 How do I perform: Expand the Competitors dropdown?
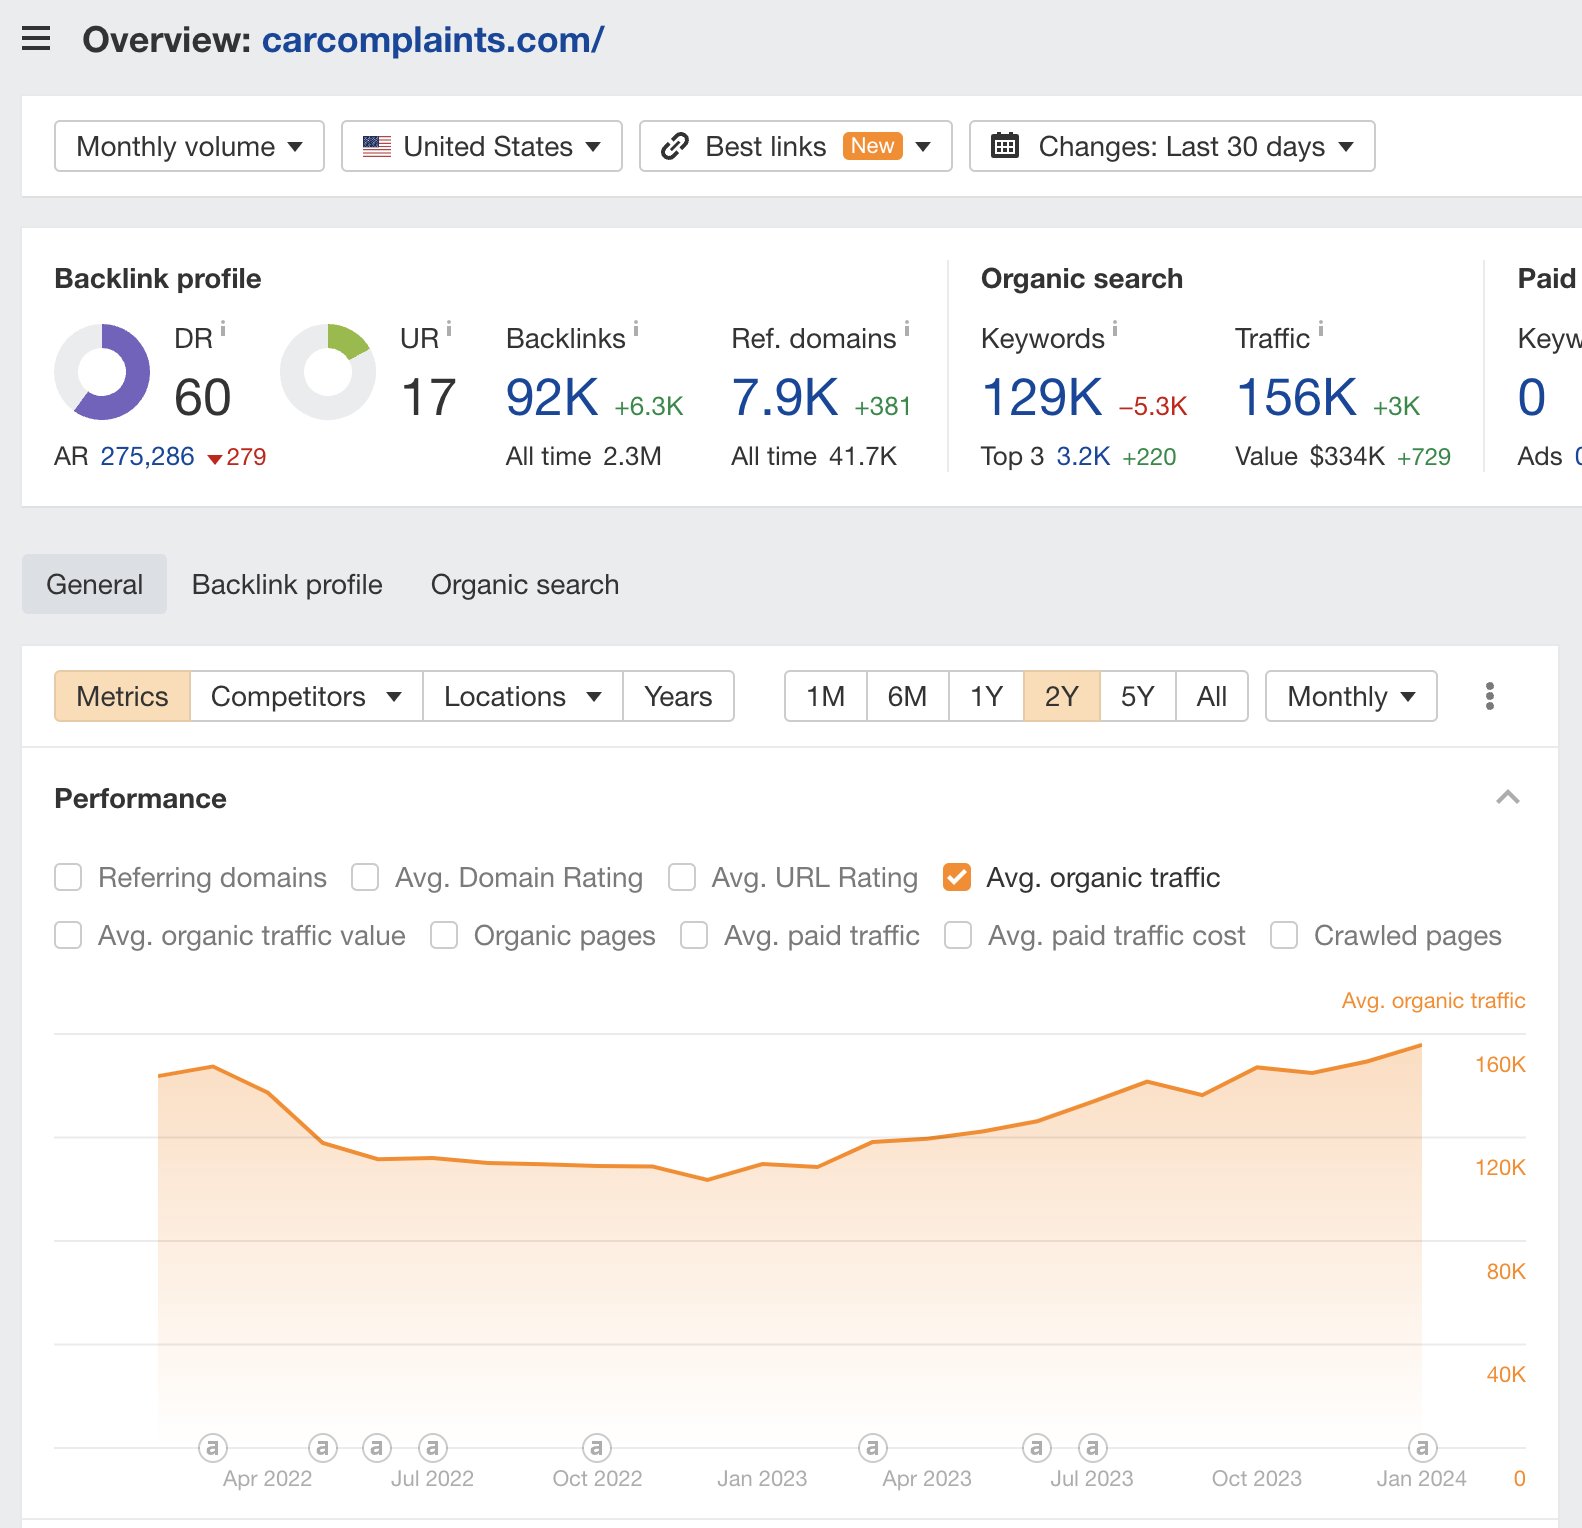306,696
